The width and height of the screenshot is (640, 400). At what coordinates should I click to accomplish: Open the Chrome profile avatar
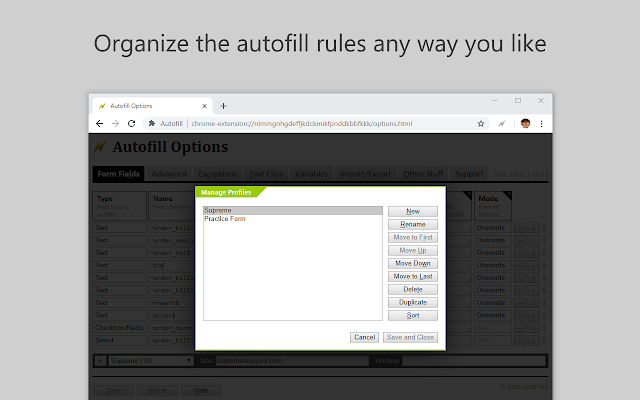(x=525, y=124)
